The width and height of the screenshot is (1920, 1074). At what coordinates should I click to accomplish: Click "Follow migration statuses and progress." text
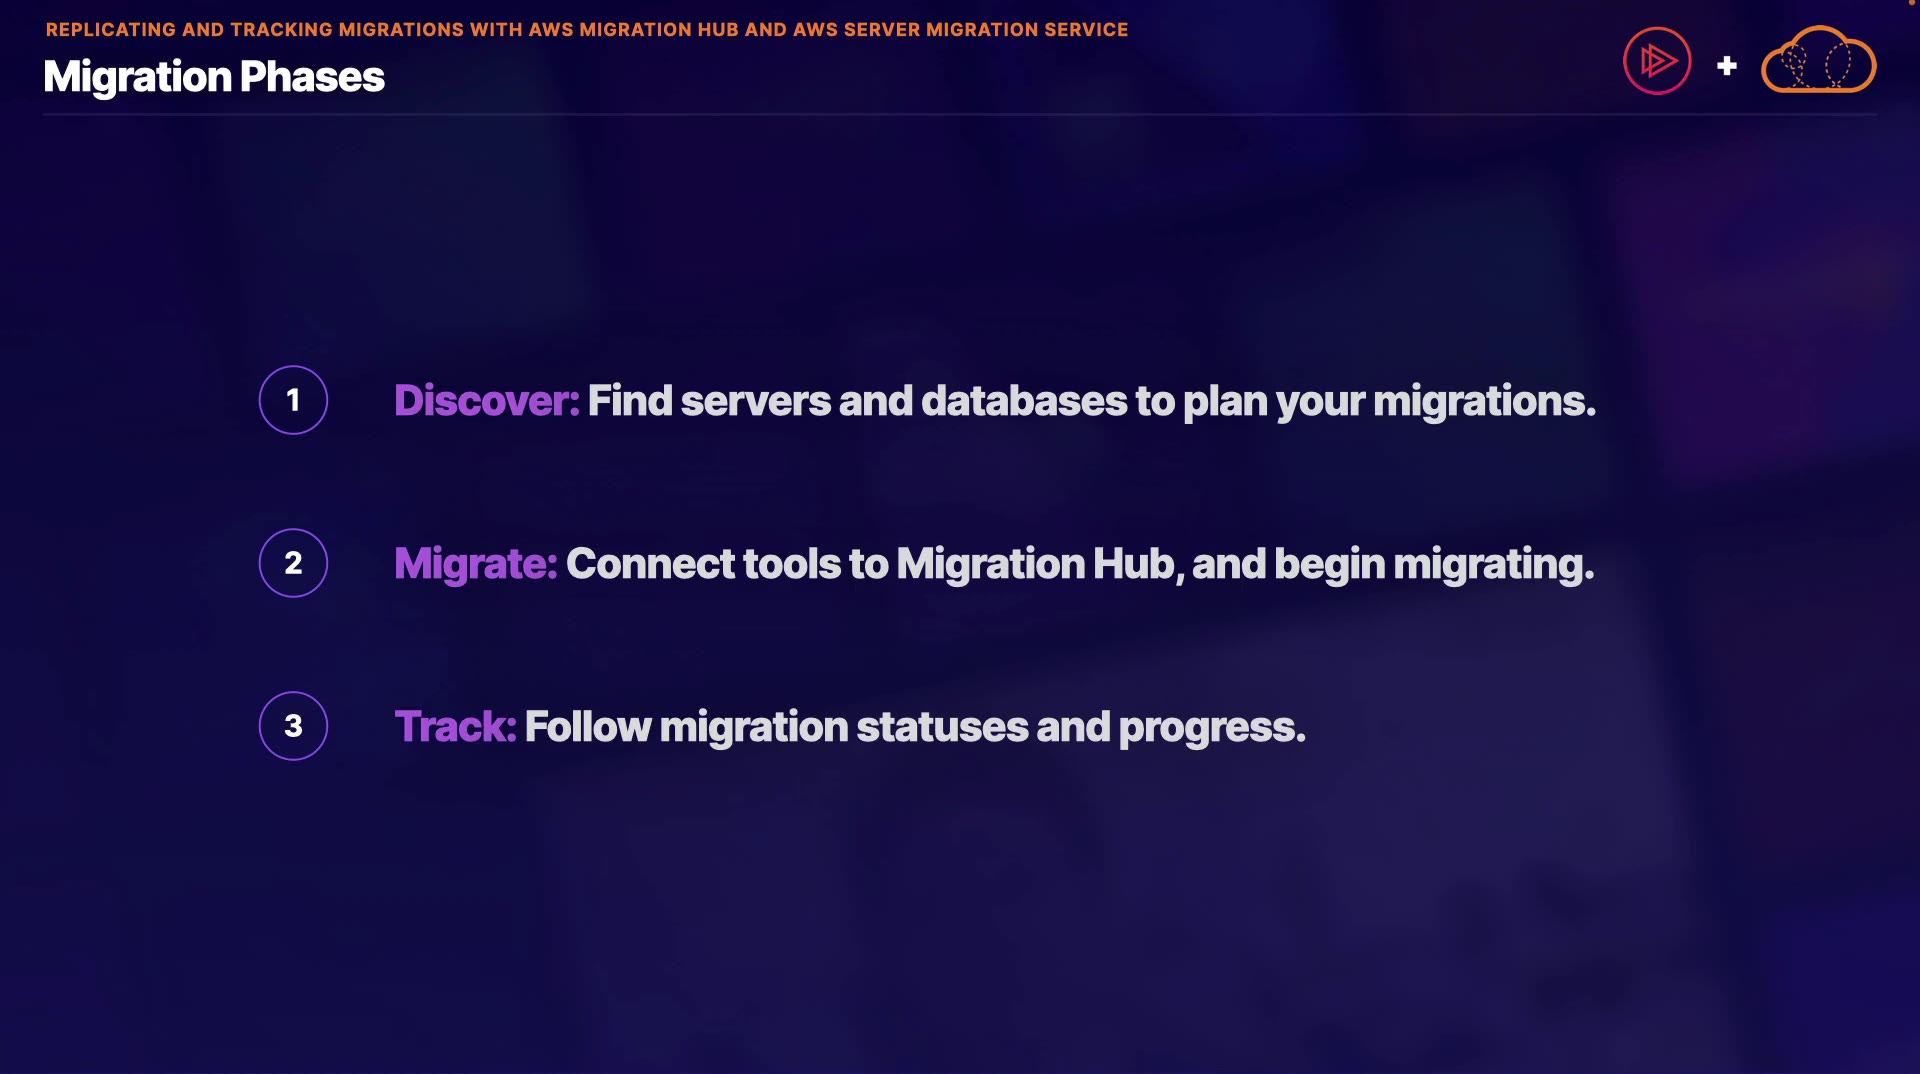915,728
